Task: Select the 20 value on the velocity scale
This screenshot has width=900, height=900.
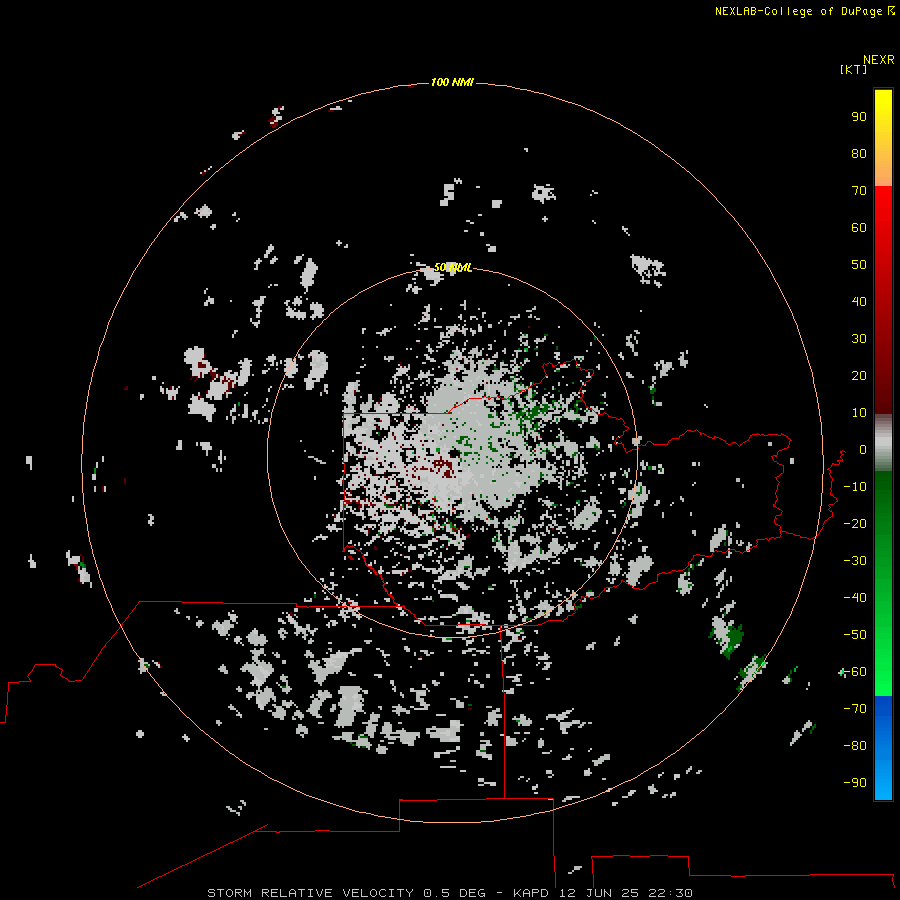Action: tap(859, 375)
